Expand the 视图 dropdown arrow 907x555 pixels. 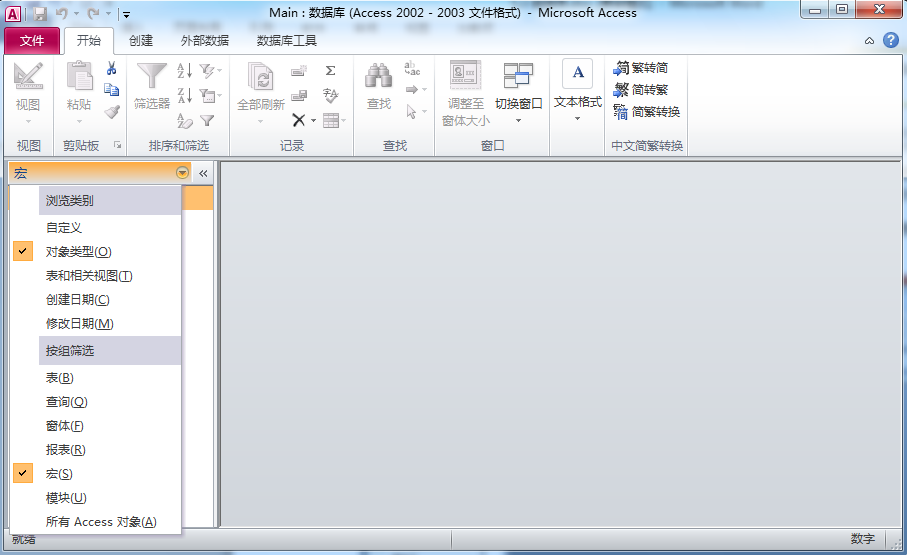click(x=28, y=122)
